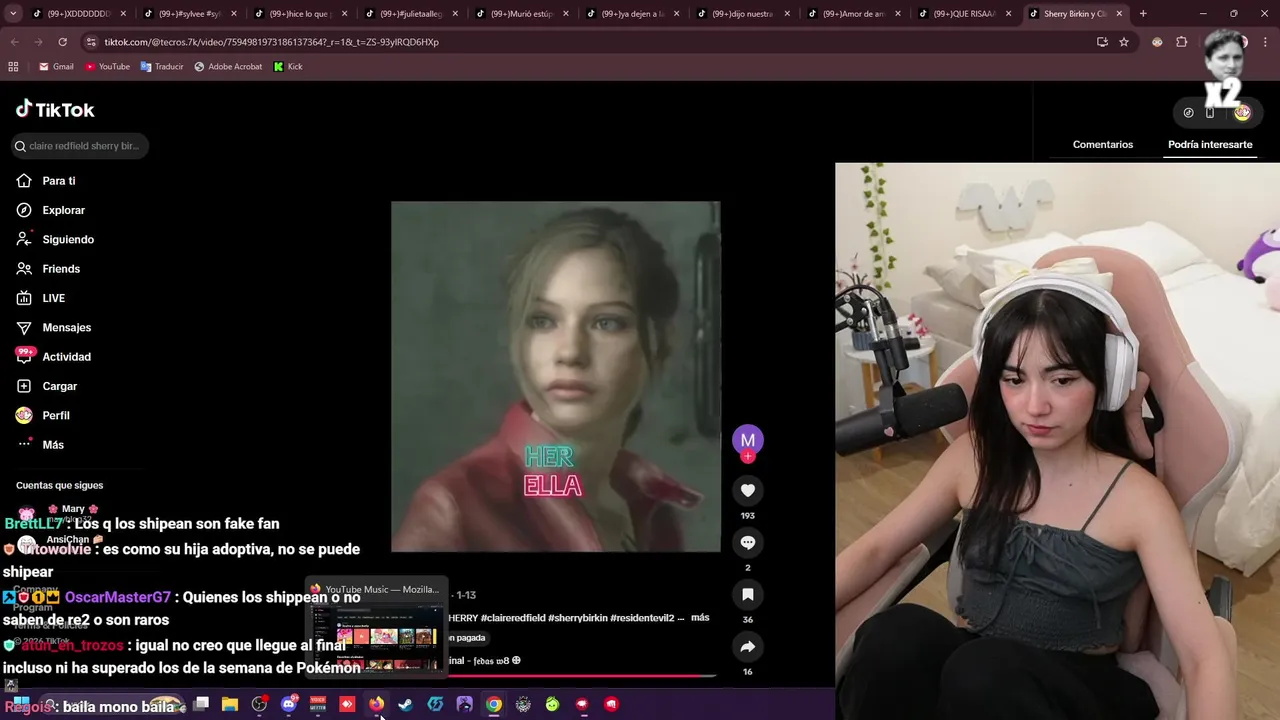Focus the TikTok search field
The image size is (1280, 720).
(x=80, y=146)
